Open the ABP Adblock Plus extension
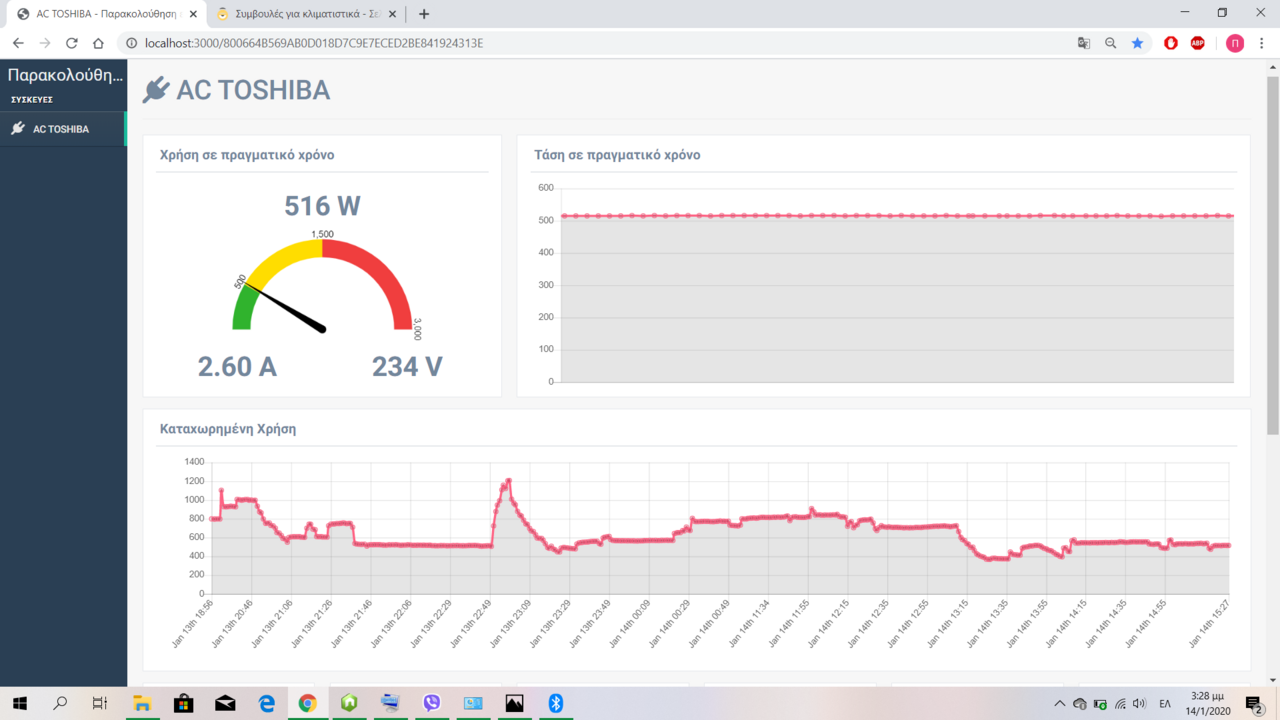Image resolution: width=1280 pixels, height=720 pixels. pos(1198,43)
